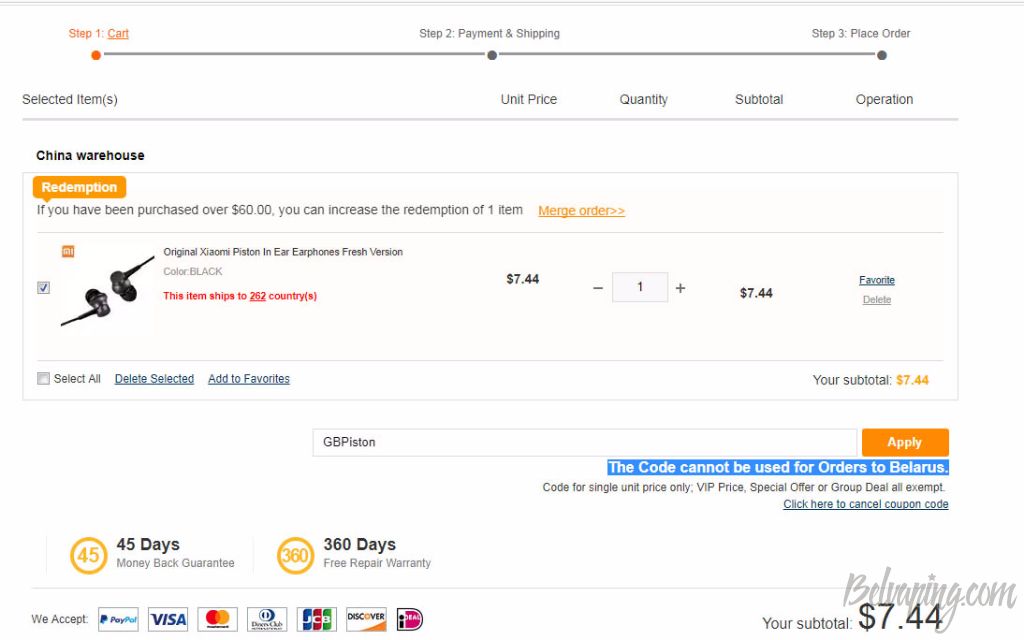
Task: Click the 360 Days warranty badge icon
Action: tap(295, 556)
